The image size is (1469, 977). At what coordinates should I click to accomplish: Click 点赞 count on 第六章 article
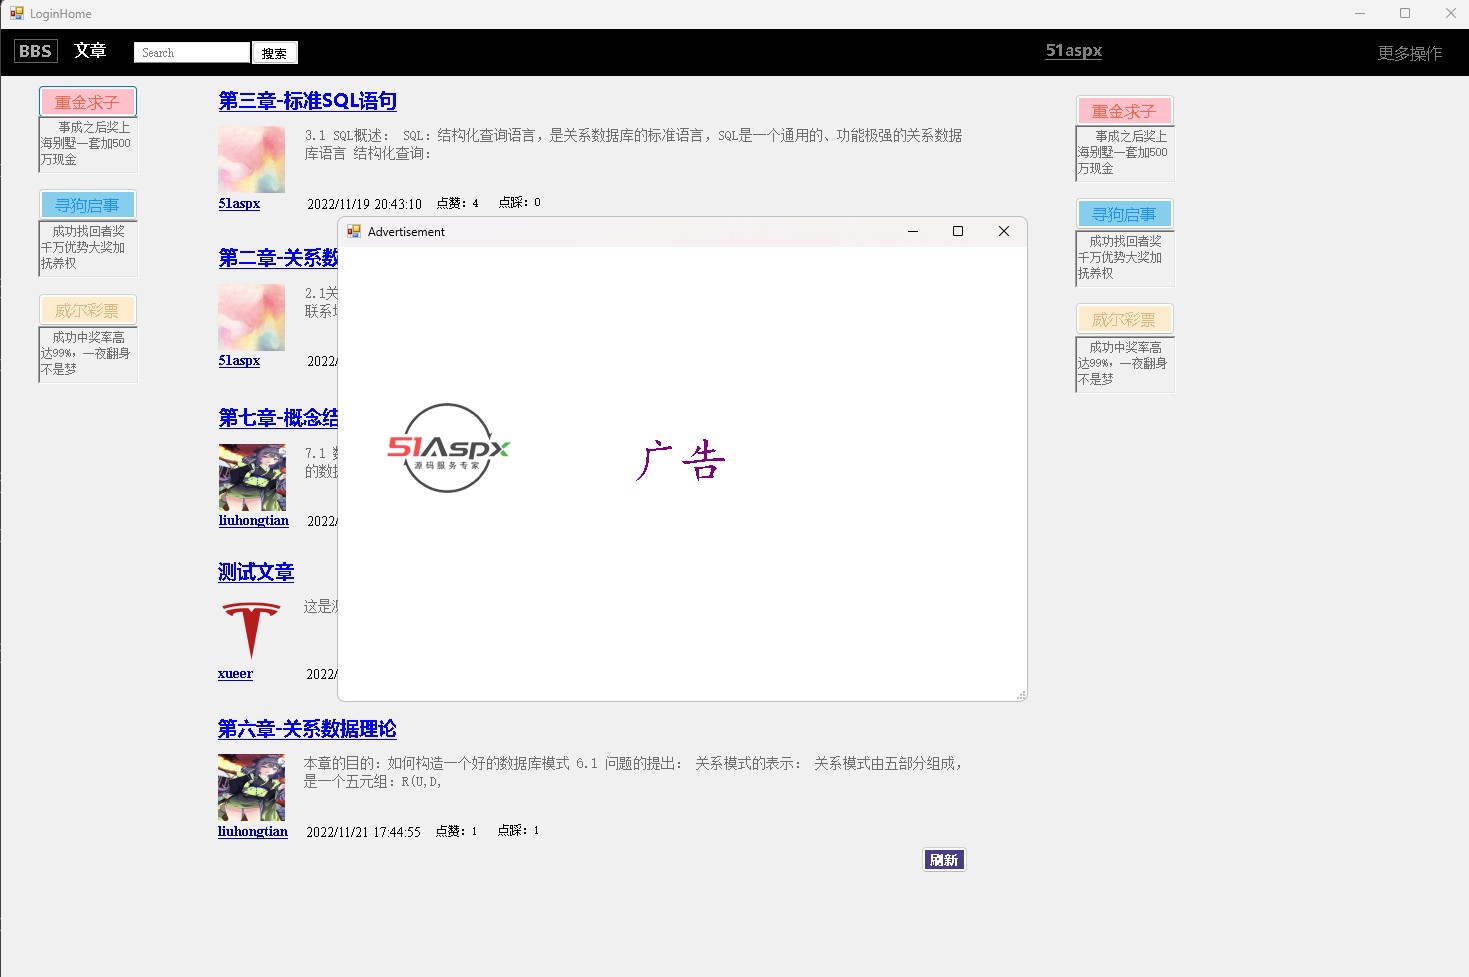click(x=457, y=831)
